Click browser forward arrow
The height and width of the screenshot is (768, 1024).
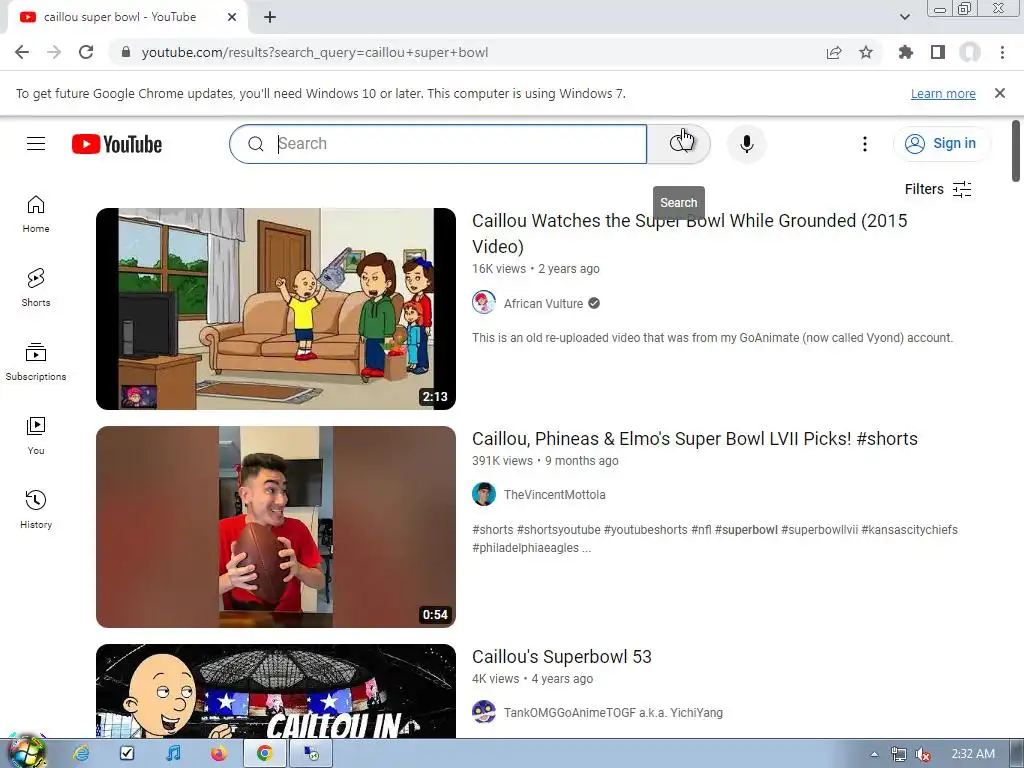[x=54, y=52]
